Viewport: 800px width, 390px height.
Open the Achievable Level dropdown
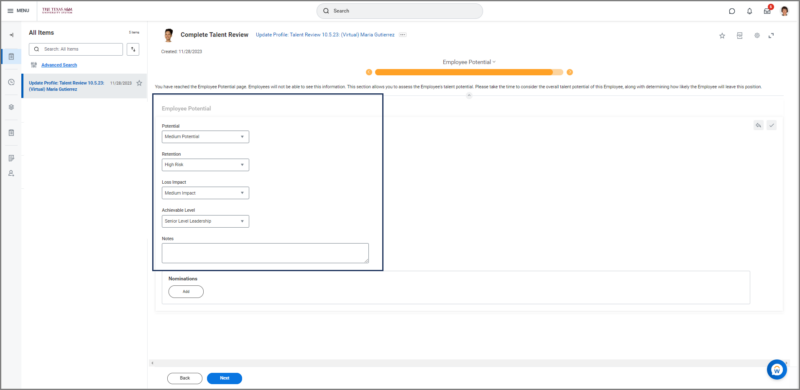click(x=206, y=221)
